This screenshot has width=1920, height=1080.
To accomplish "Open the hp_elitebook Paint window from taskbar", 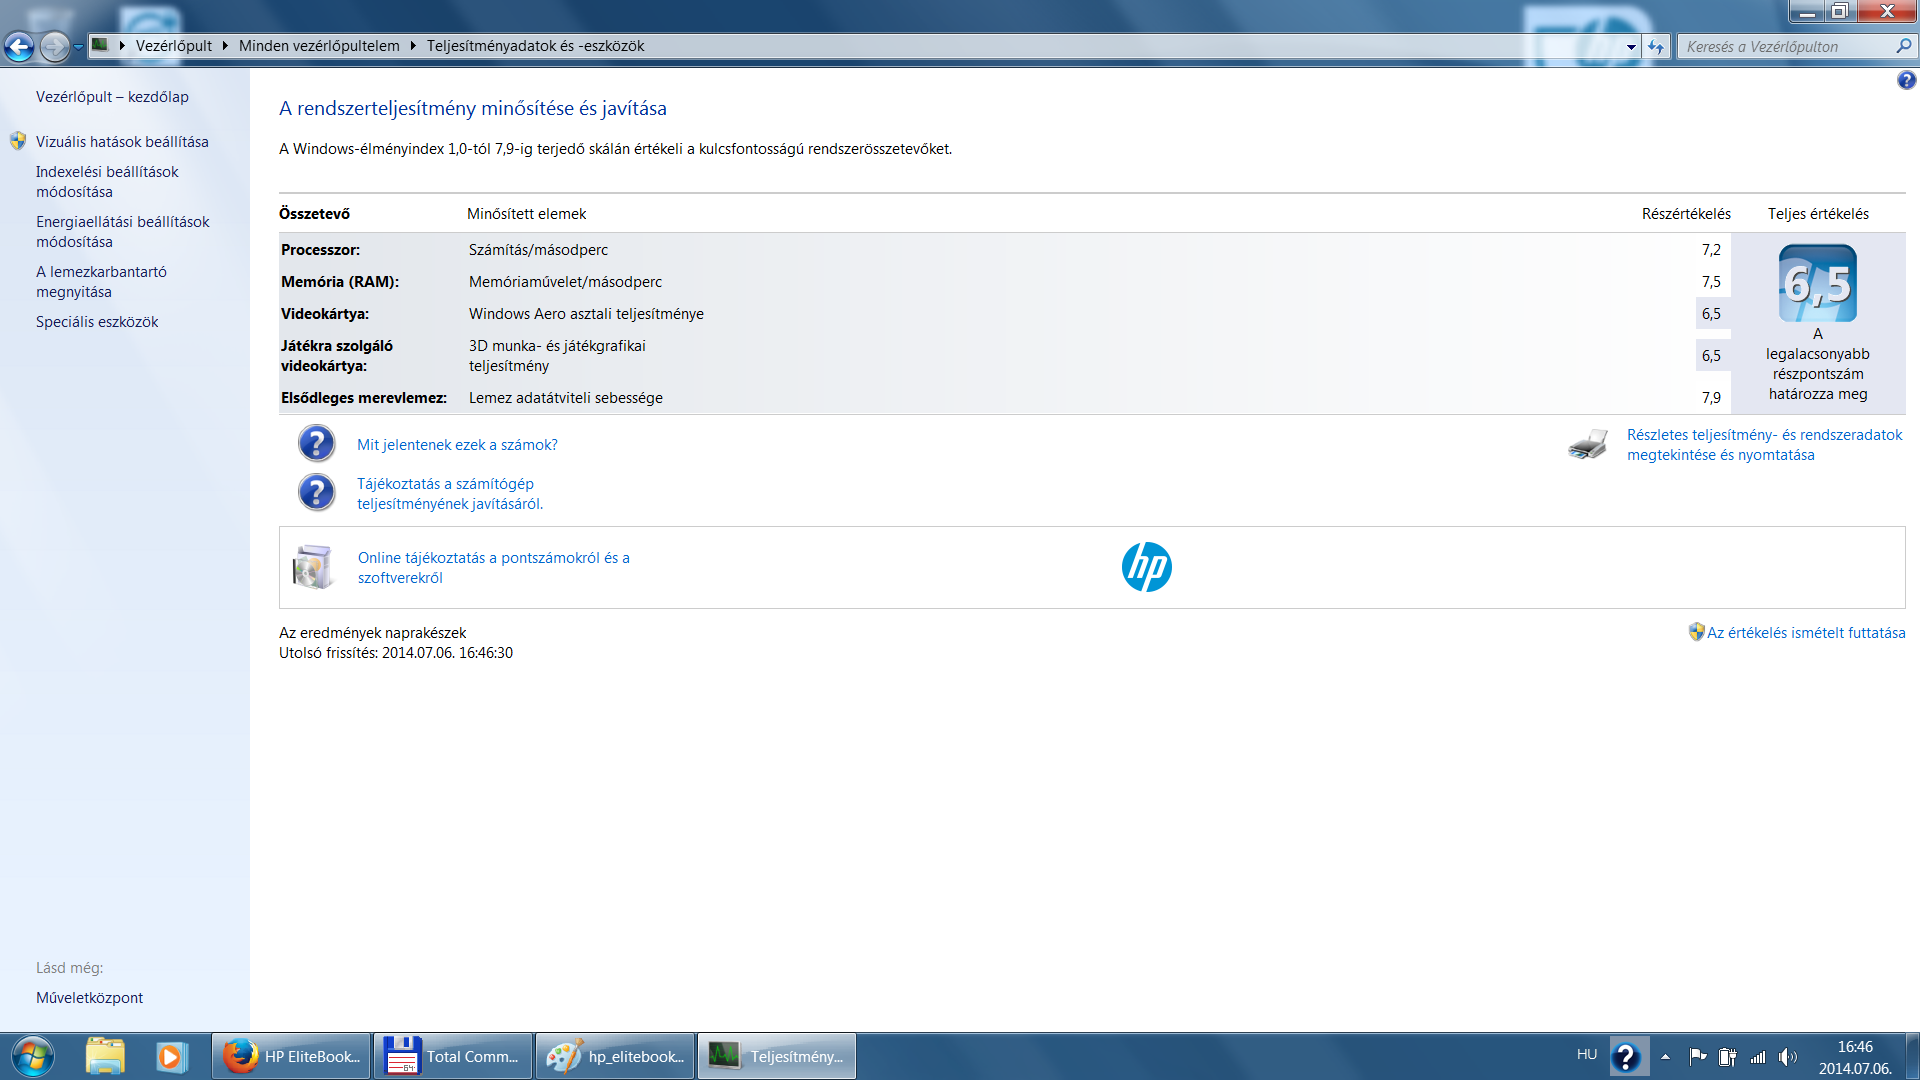I will coord(614,1055).
